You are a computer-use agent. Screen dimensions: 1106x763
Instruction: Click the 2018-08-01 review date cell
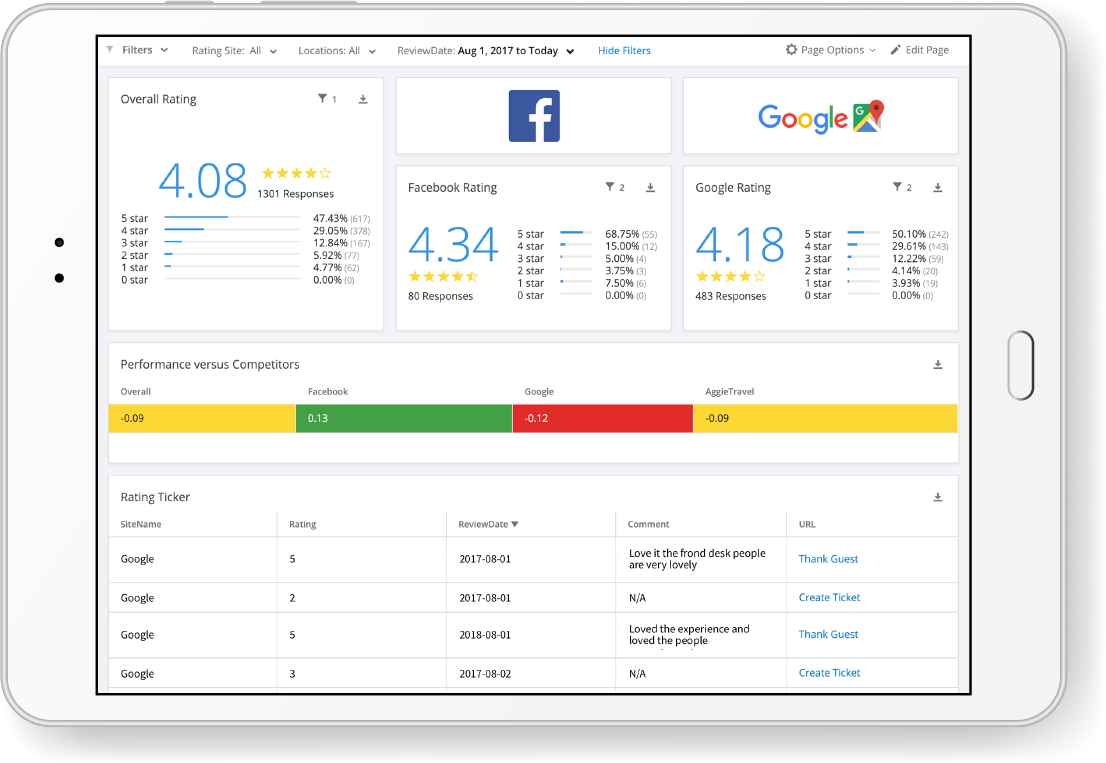[485, 635]
